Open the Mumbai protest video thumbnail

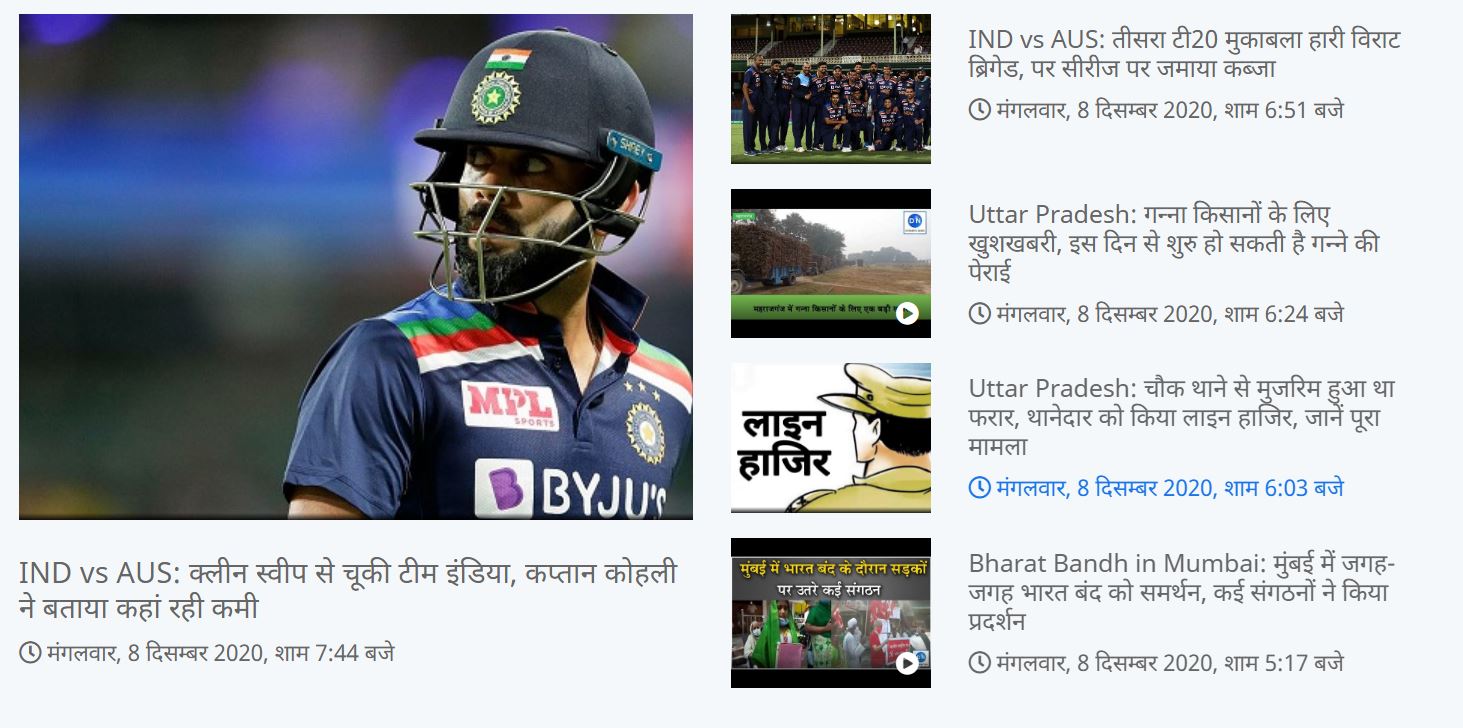[x=831, y=612]
